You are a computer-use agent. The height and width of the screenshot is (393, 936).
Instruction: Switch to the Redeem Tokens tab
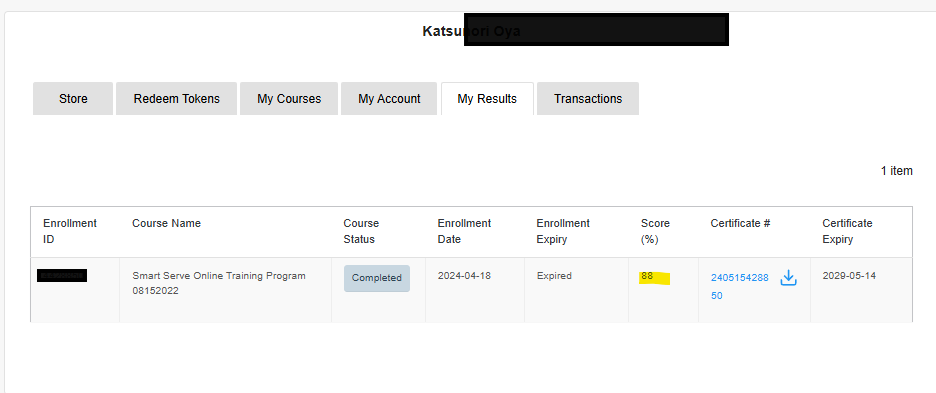click(x=177, y=99)
